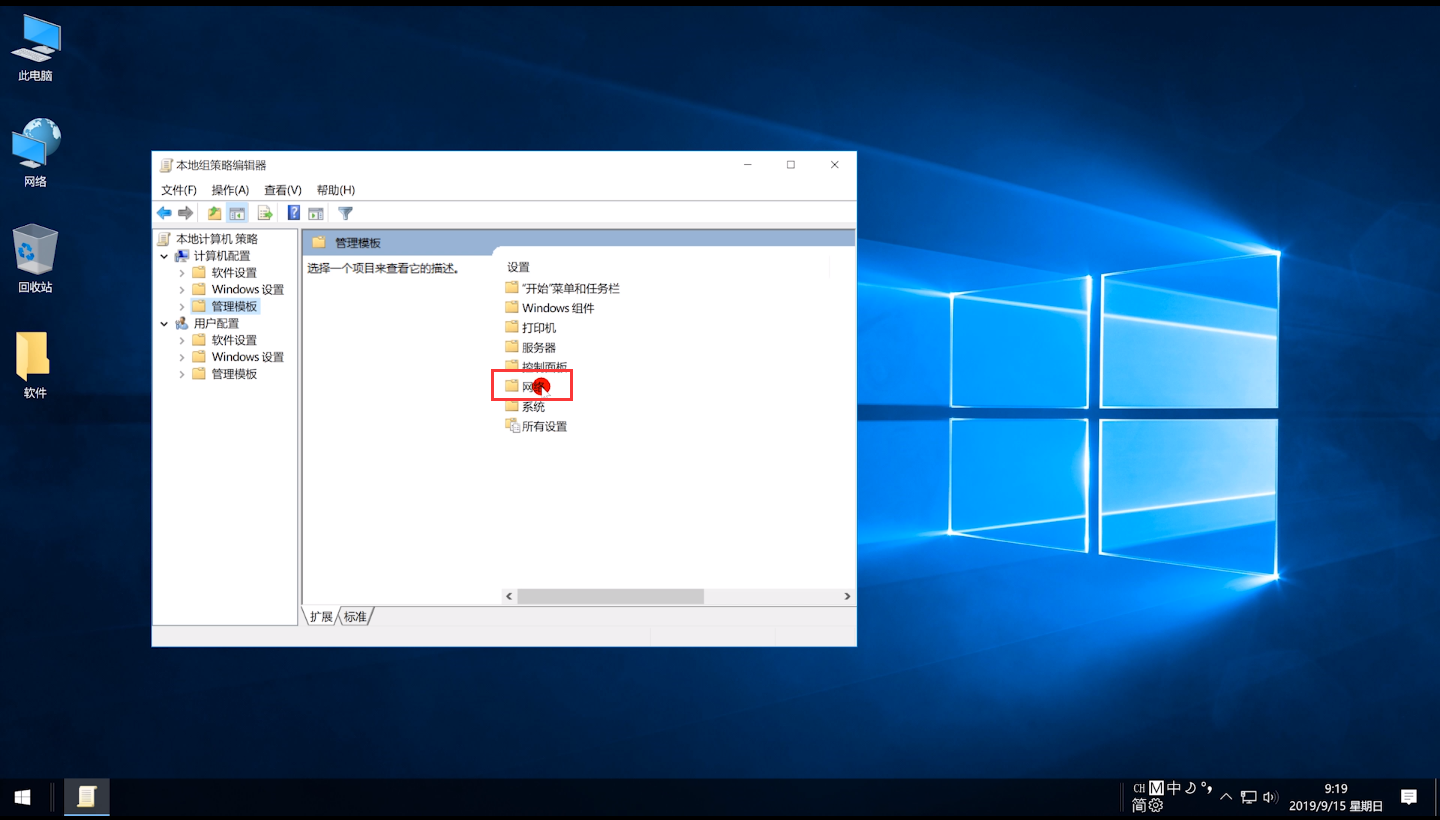Click the IME moon half-width icon
Viewport: 1440px width, 820px height.
point(1191,788)
